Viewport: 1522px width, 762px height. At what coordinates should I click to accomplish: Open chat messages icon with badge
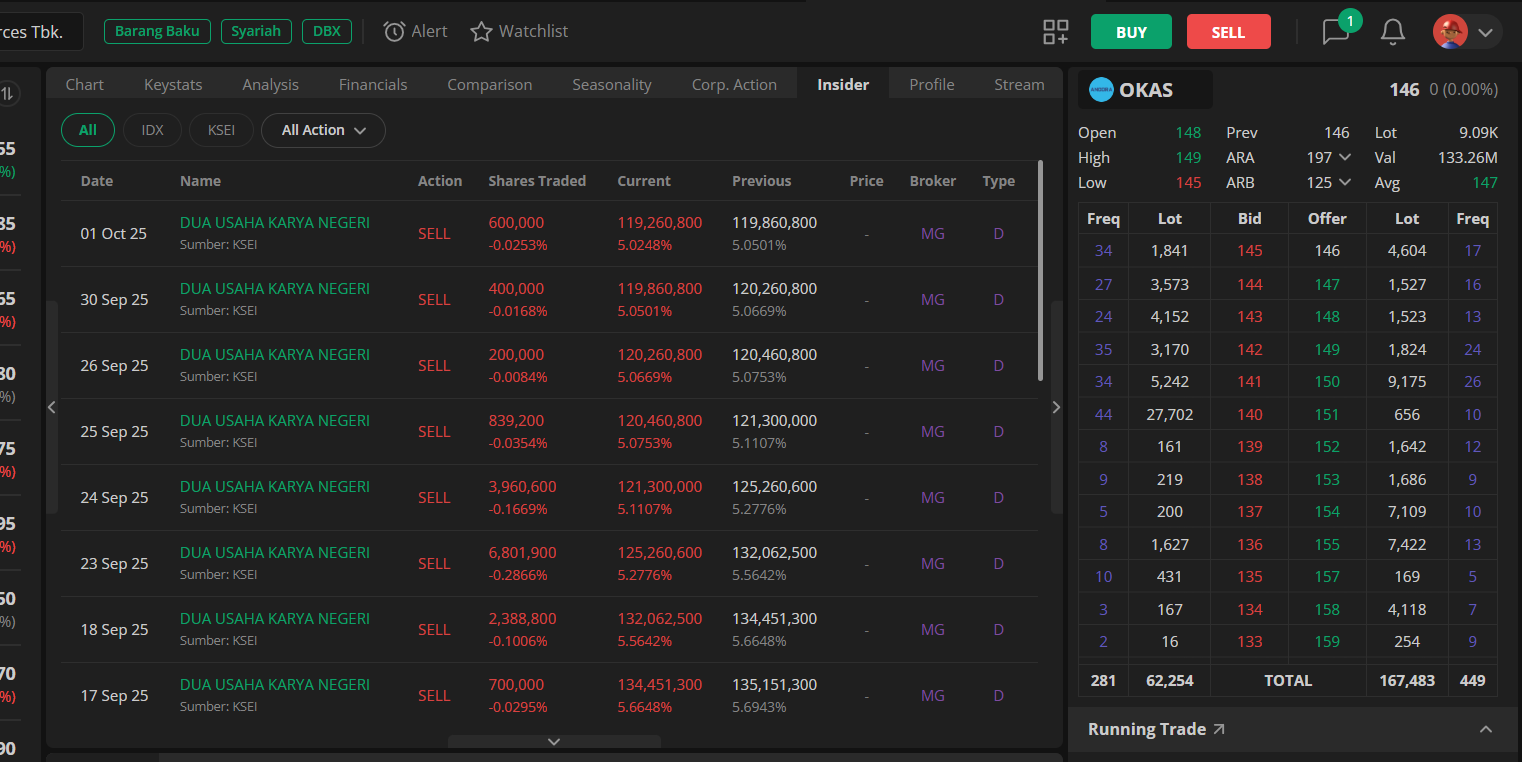[1336, 32]
